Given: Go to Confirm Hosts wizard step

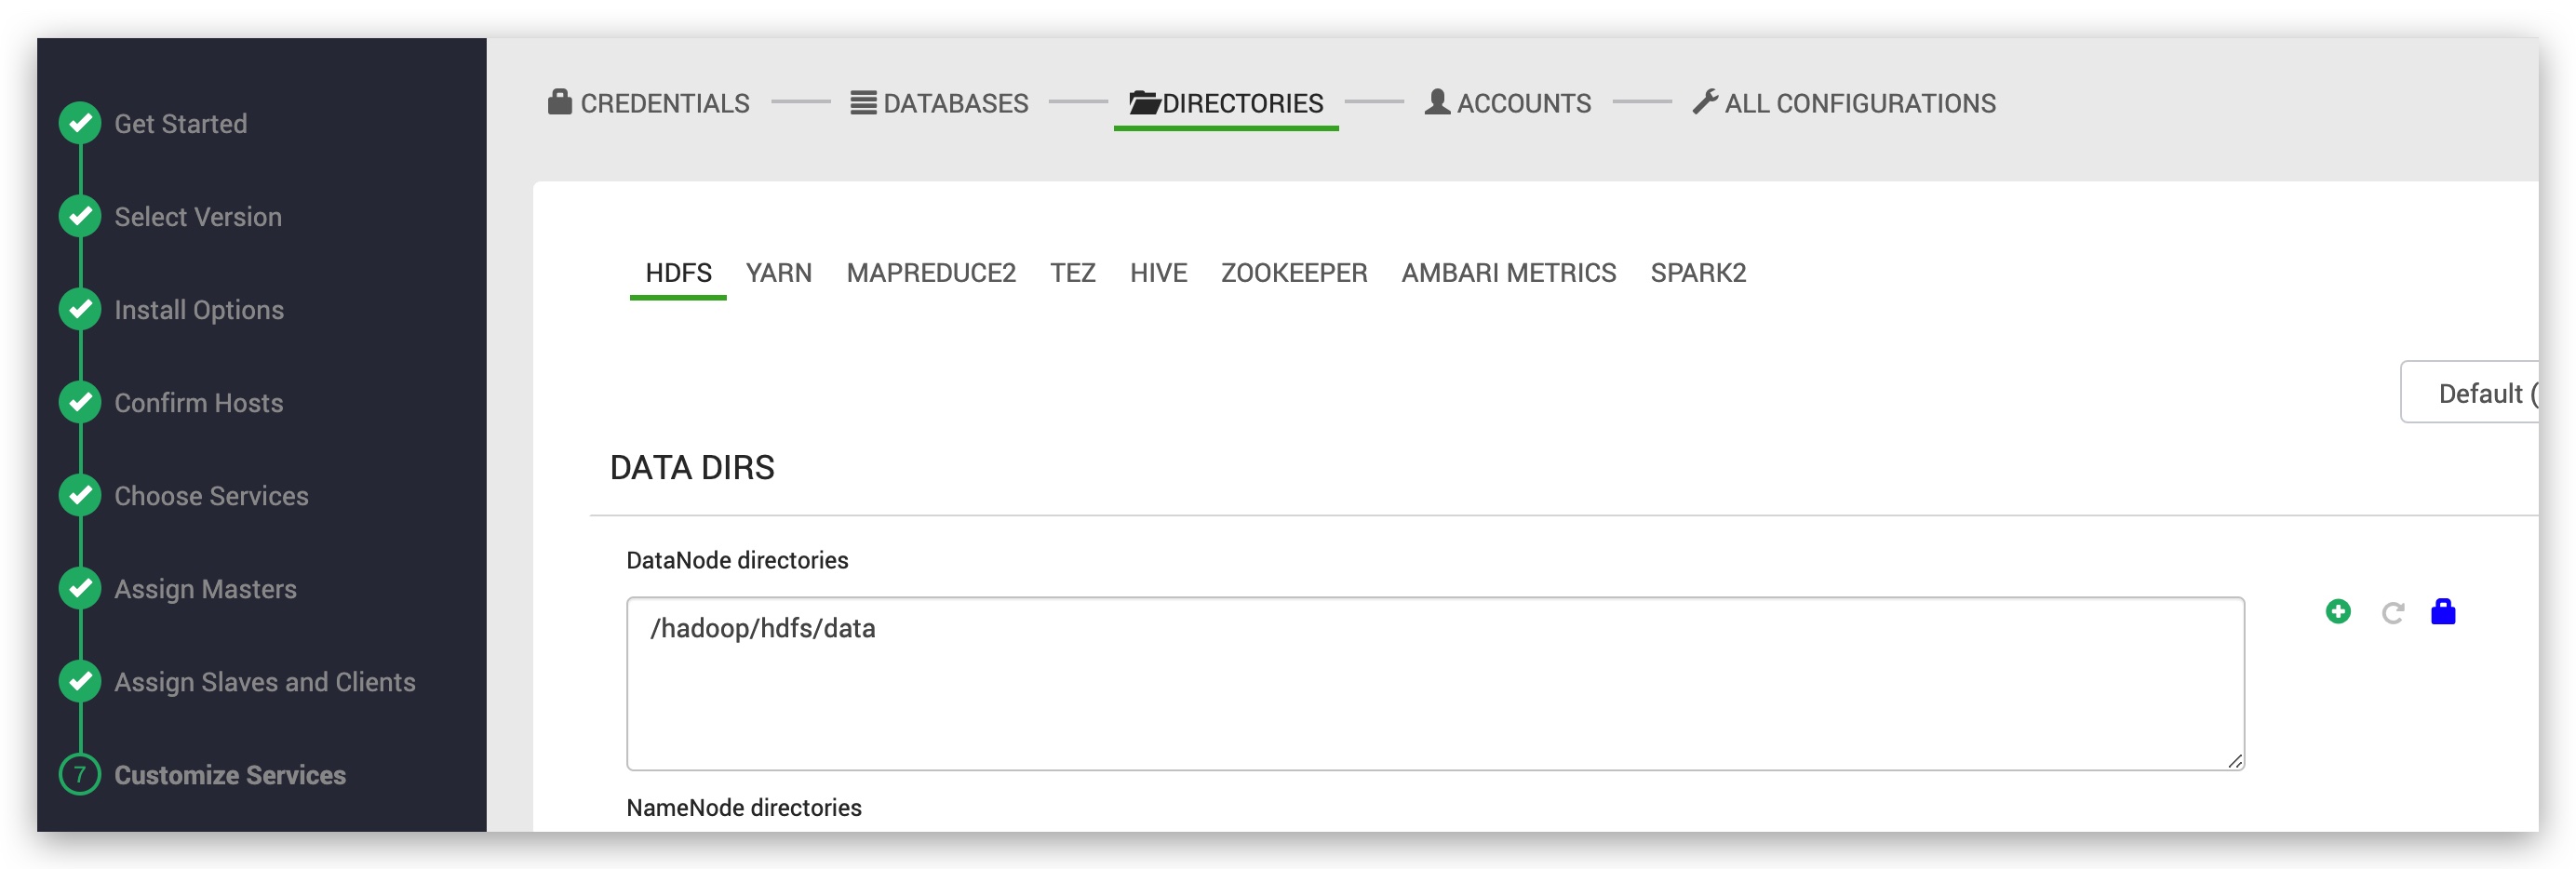Looking at the screenshot, I should pos(199,403).
